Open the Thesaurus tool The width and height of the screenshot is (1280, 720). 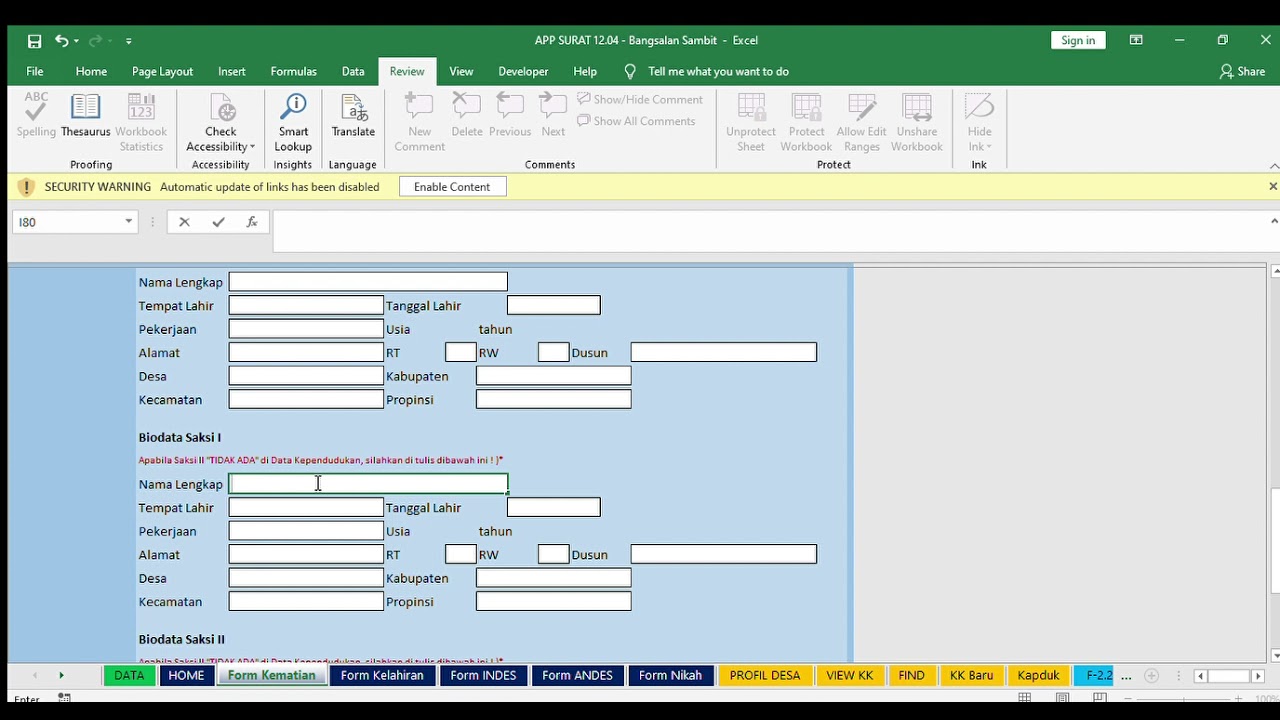86,116
